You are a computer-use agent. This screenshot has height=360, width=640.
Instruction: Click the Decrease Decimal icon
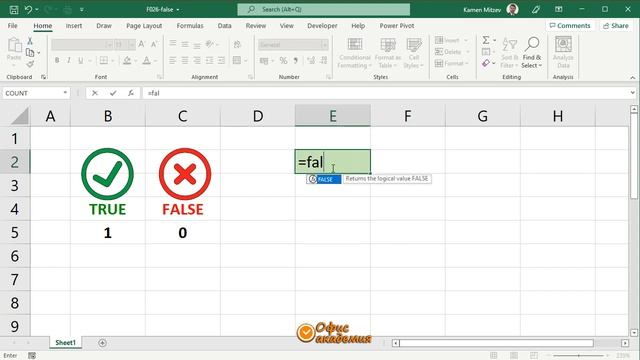(324, 61)
